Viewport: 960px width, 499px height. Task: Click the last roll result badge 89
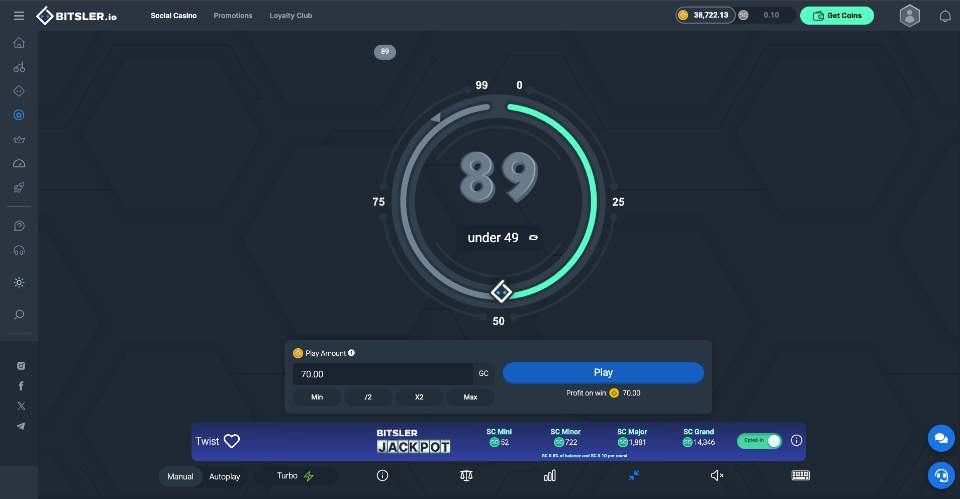pyautogui.click(x=384, y=52)
